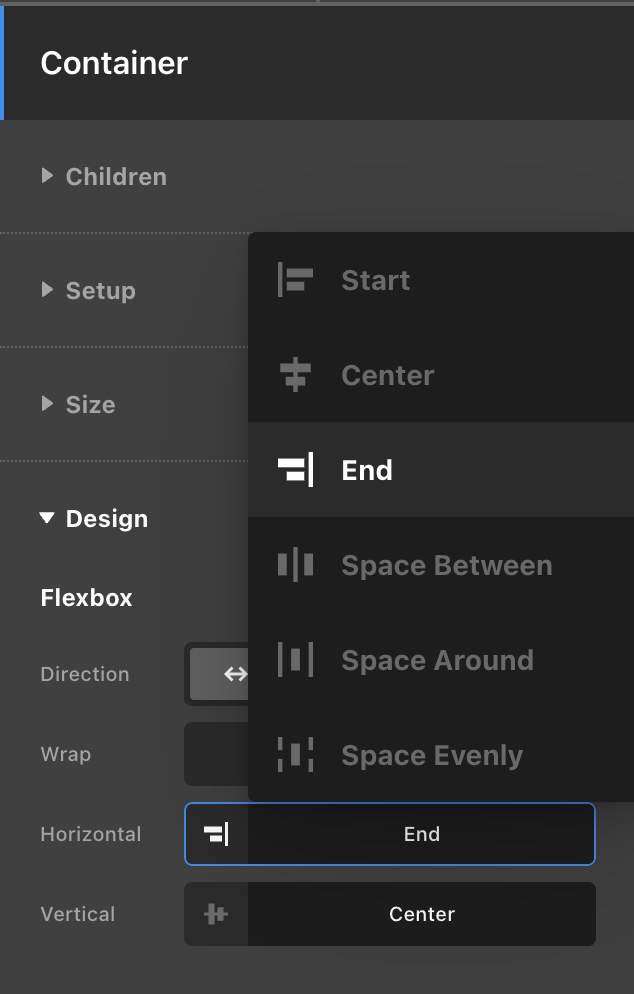Click the Space Around distribution icon

point(295,660)
